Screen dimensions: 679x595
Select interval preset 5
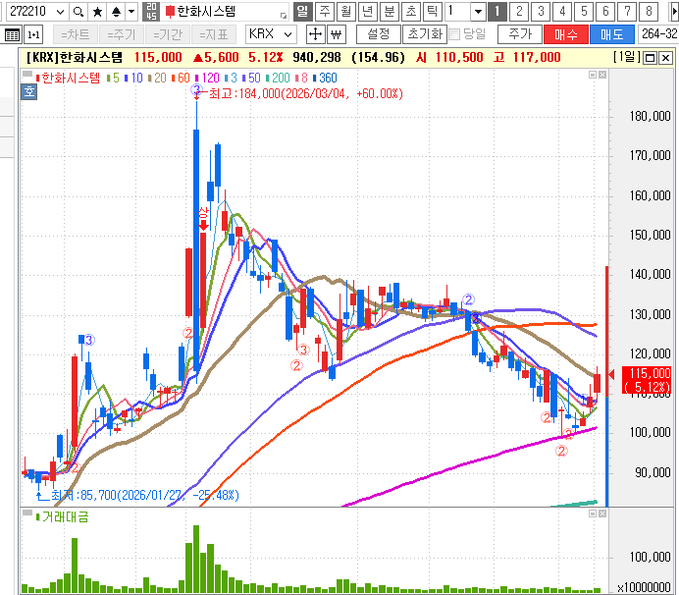coord(584,11)
